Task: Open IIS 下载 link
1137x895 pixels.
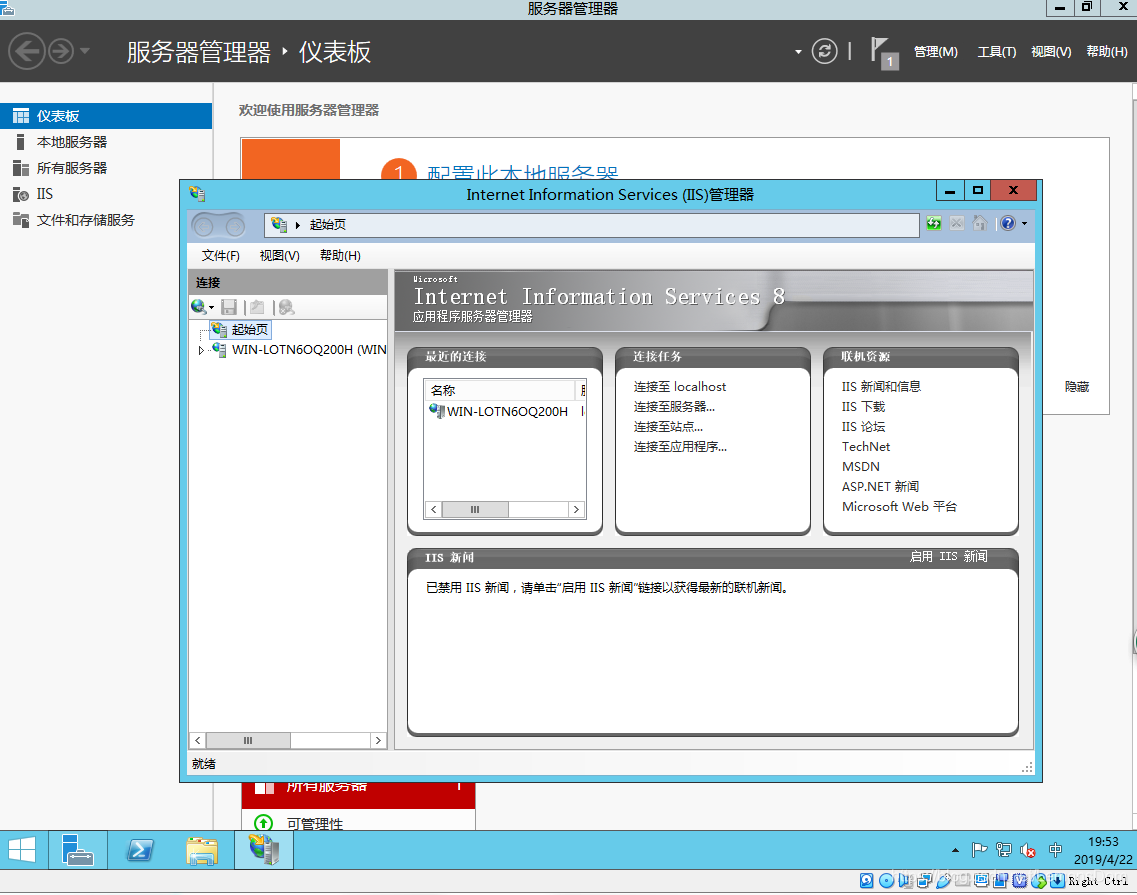Action: tap(863, 407)
